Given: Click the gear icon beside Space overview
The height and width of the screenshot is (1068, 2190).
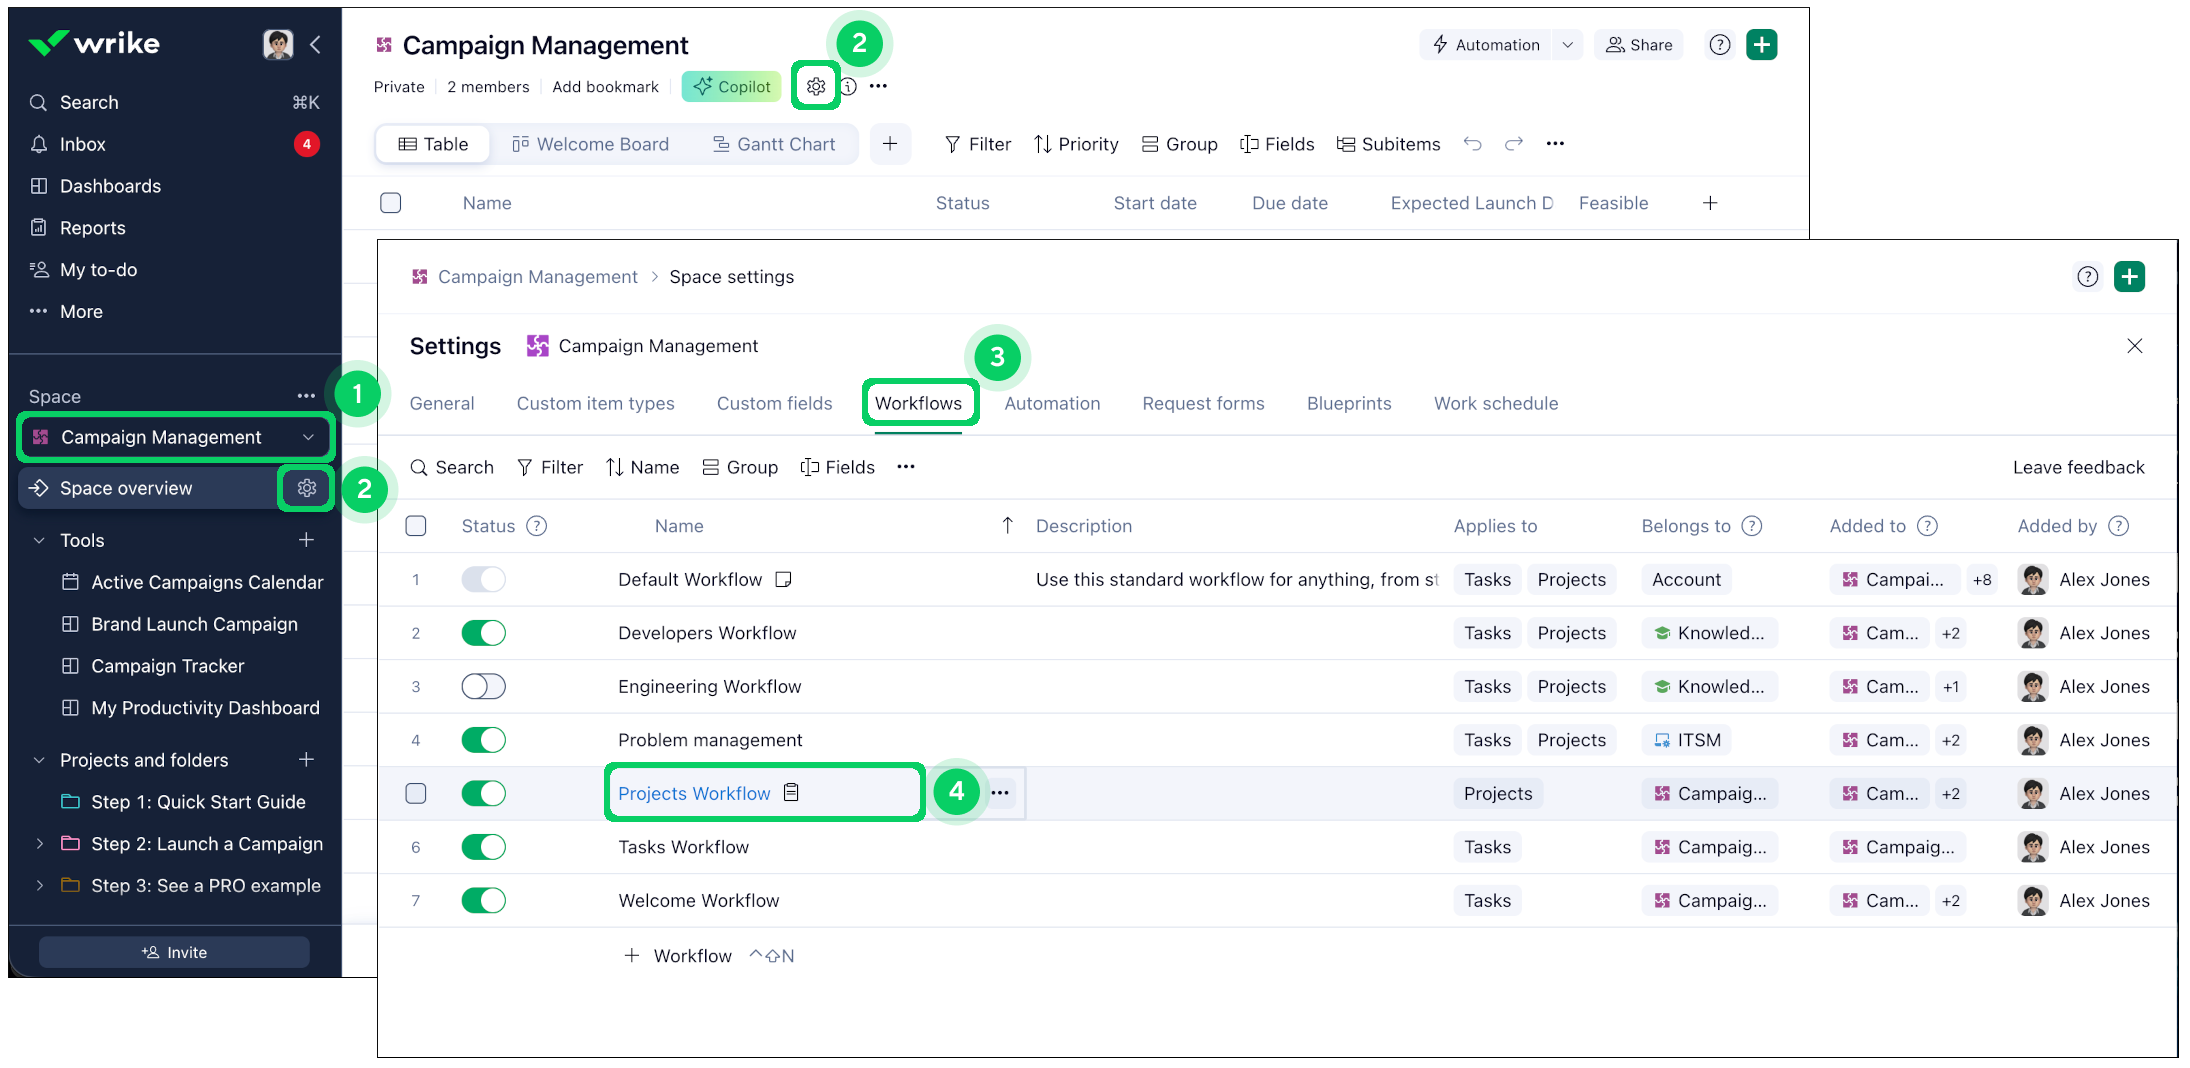Looking at the screenshot, I should click(306, 488).
